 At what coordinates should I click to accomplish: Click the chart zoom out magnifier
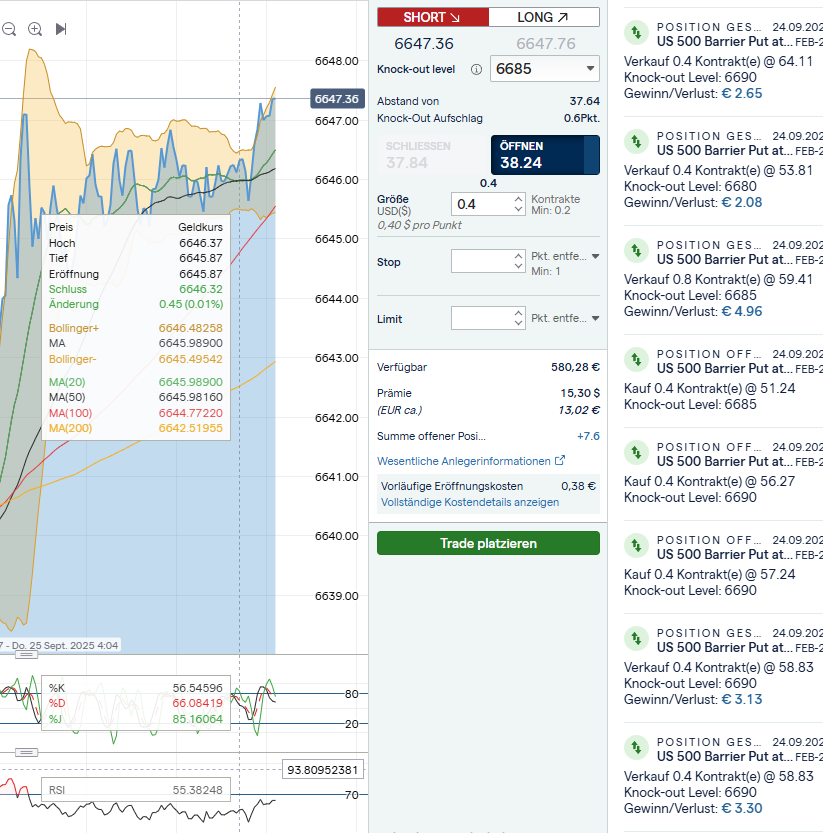(9, 29)
